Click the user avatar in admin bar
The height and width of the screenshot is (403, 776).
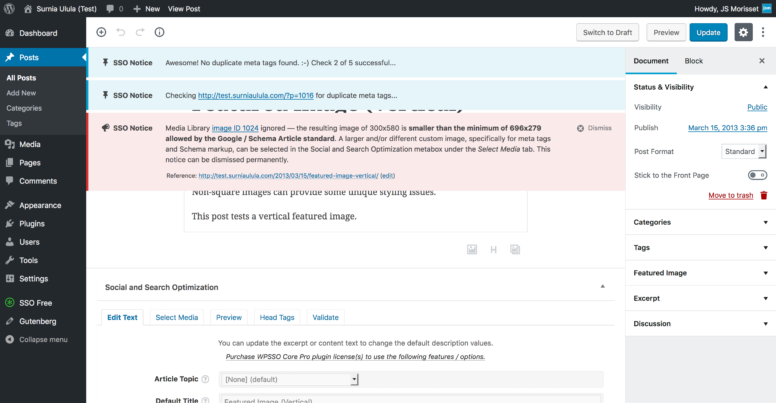767,8
